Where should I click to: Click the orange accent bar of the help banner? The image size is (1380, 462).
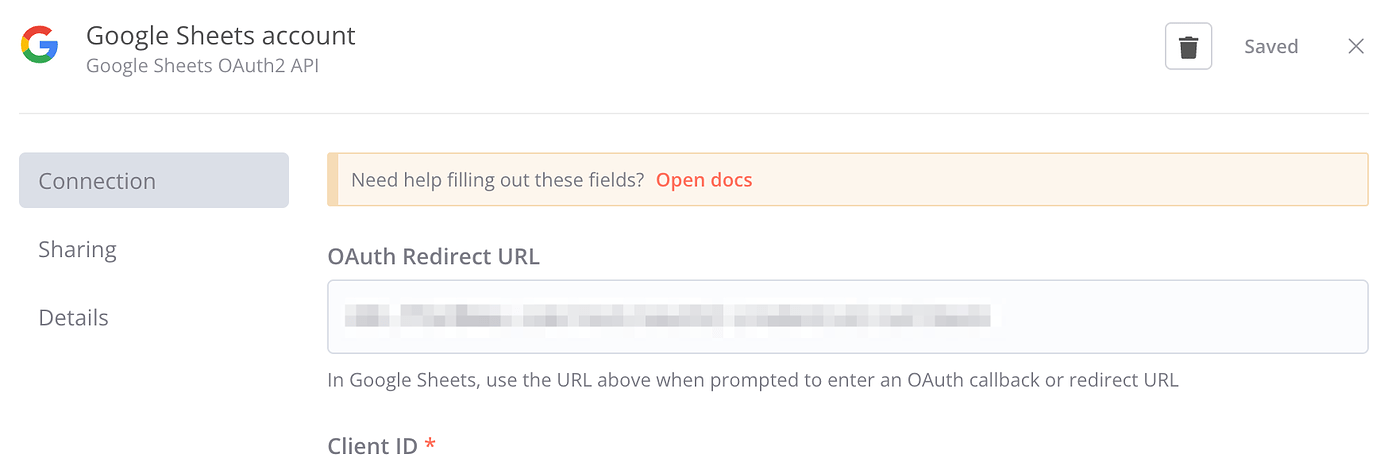click(332, 180)
